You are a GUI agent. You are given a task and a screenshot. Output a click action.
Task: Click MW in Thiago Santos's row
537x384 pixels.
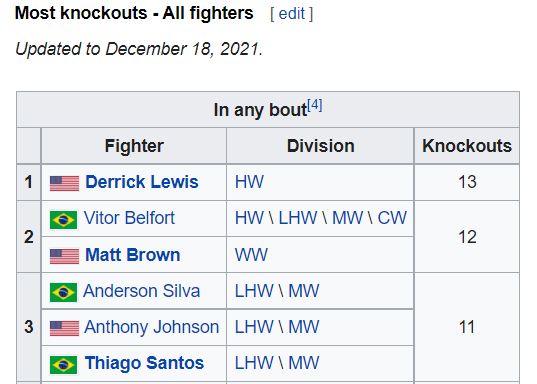point(304,363)
